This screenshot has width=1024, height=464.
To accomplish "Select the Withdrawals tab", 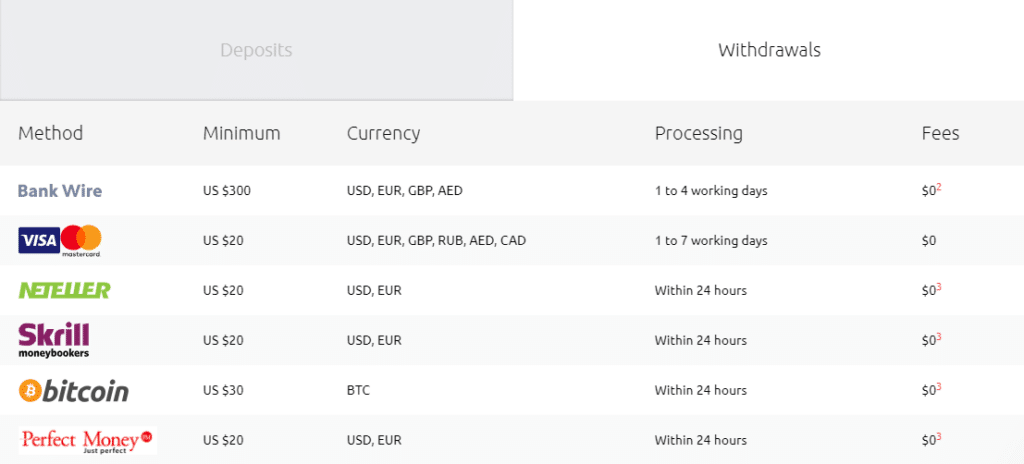I will pyautogui.click(x=769, y=50).
